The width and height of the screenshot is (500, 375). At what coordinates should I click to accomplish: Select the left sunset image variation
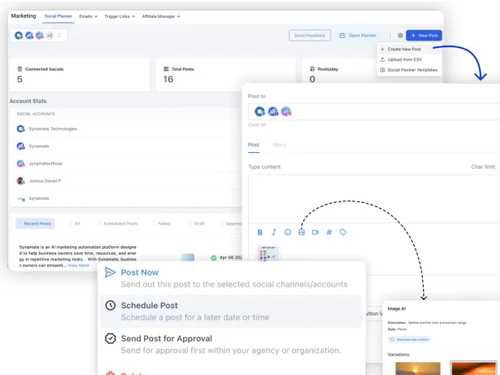point(418,368)
